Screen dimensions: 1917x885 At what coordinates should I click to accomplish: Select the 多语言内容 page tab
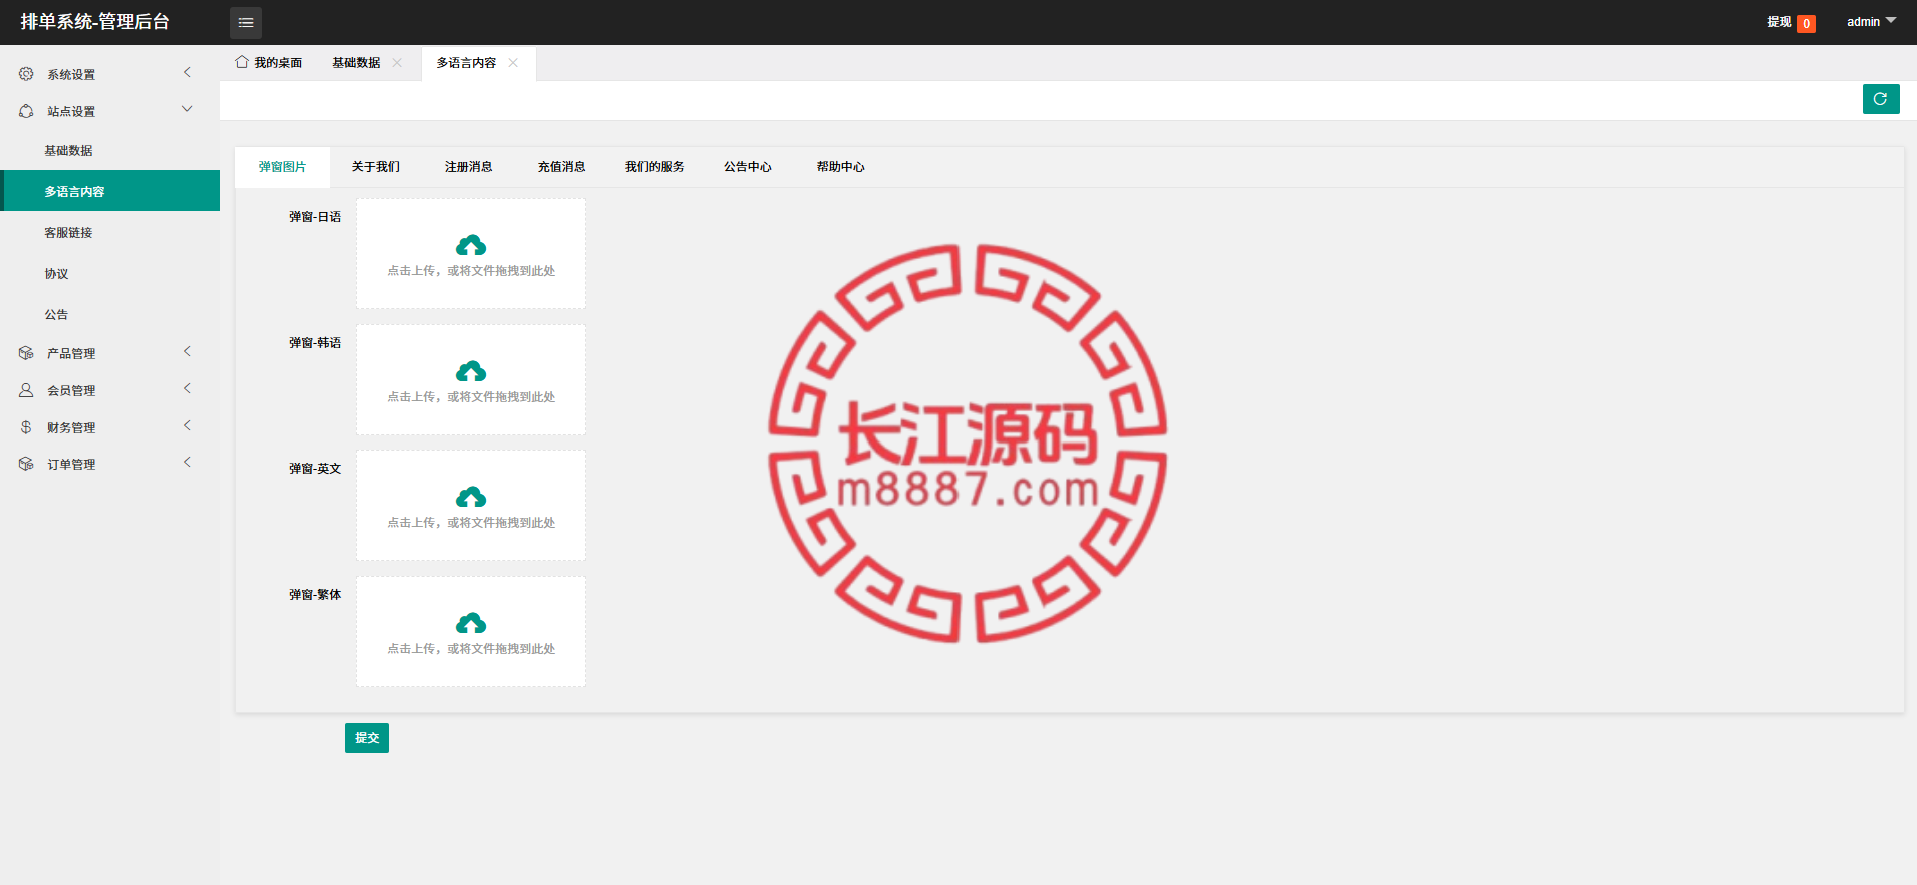(x=466, y=62)
